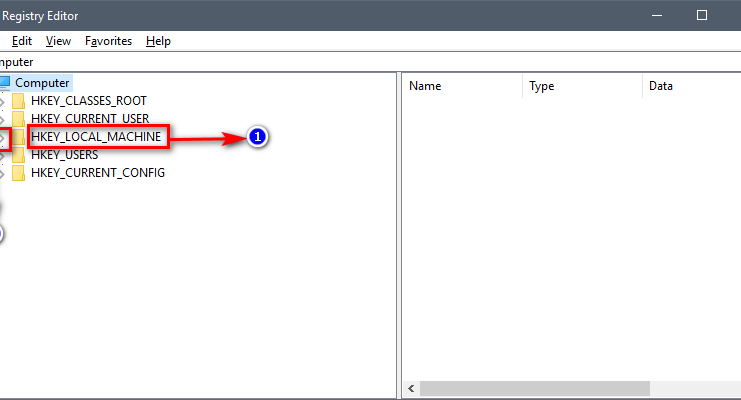Expand the HKEY_CLASSES_ROOT chevron
Image resolution: width=741 pixels, height=400 pixels.
[2, 101]
